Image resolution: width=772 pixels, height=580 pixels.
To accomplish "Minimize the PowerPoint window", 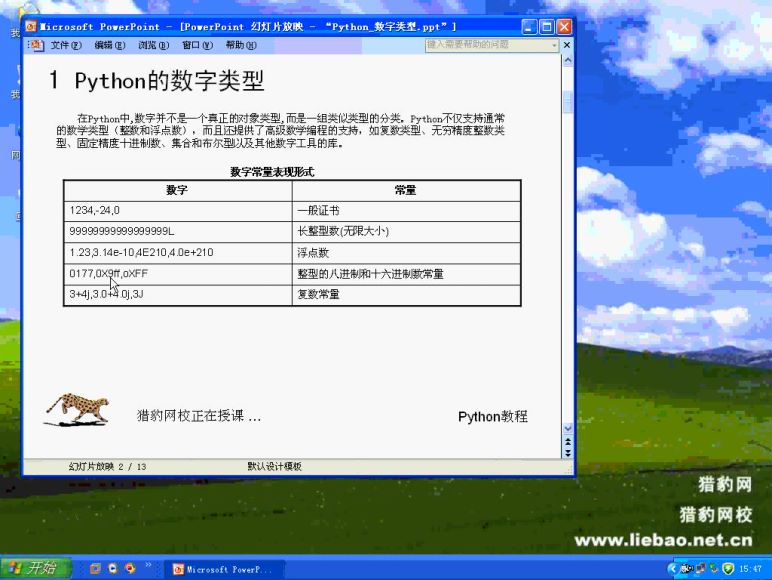I will point(529,27).
